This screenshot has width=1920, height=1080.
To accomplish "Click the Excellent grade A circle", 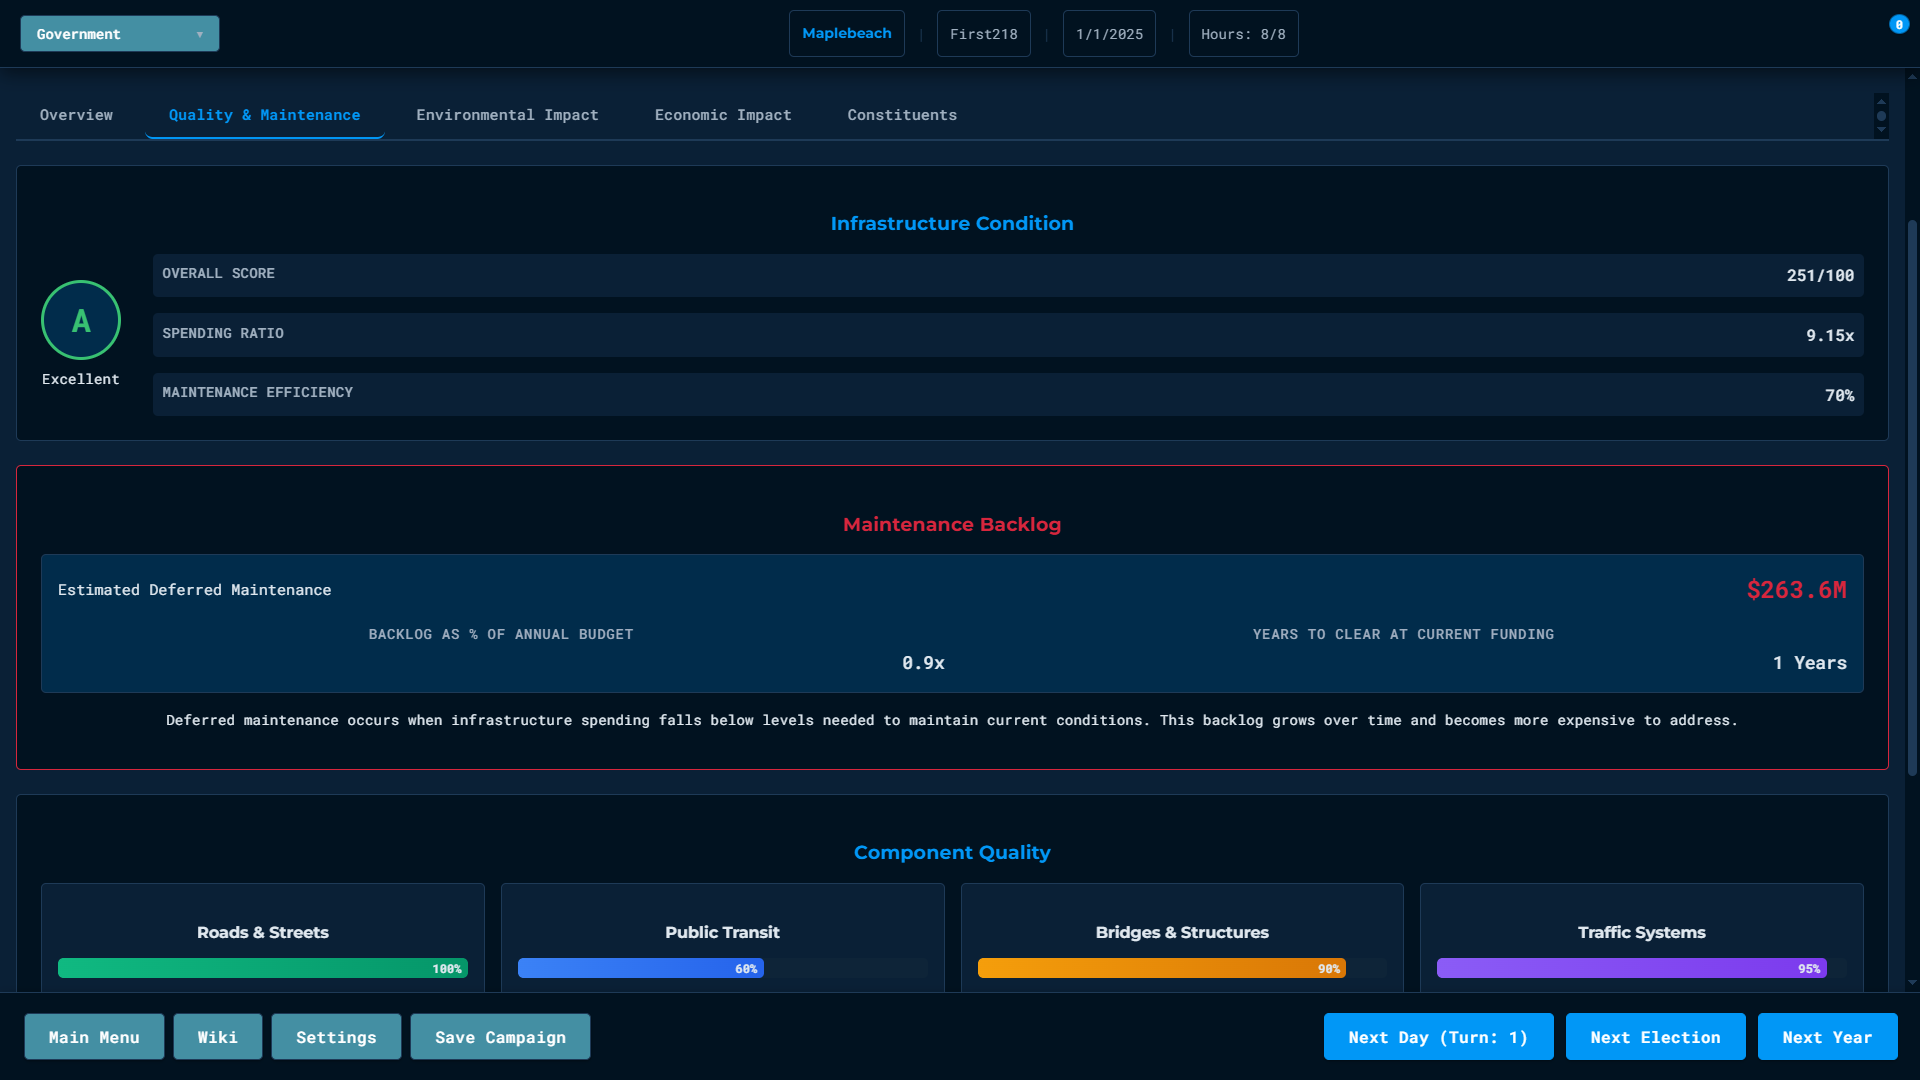I will [x=81, y=320].
